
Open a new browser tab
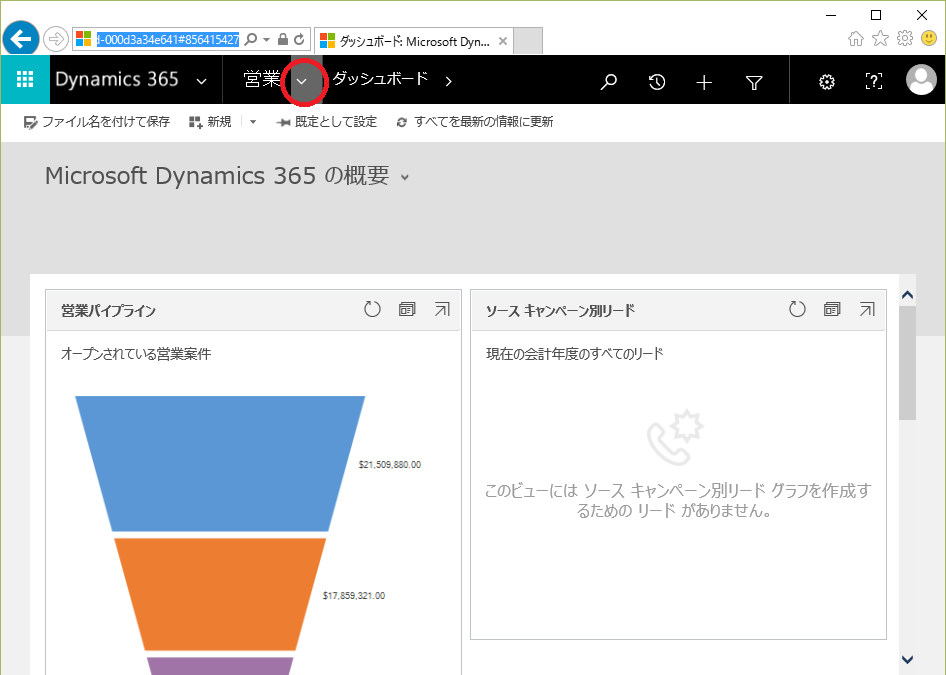coord(528,41)
